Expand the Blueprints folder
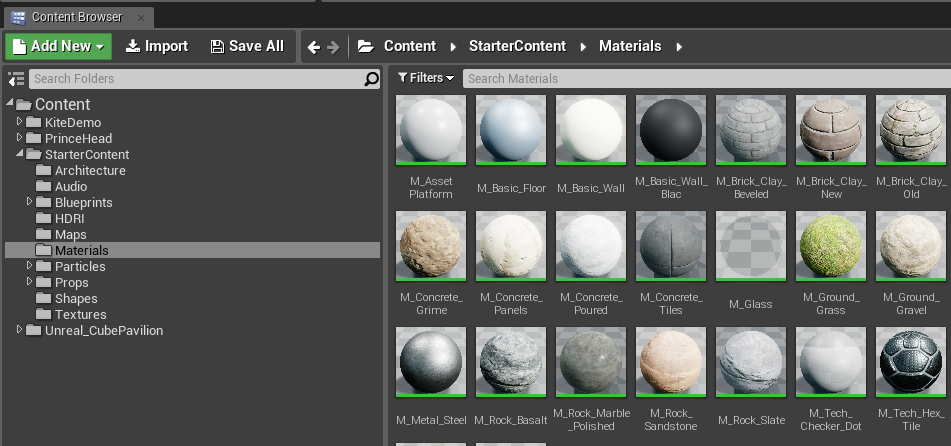Image resolution: width=951 pixels, height=446 pixels. point(29,201)
